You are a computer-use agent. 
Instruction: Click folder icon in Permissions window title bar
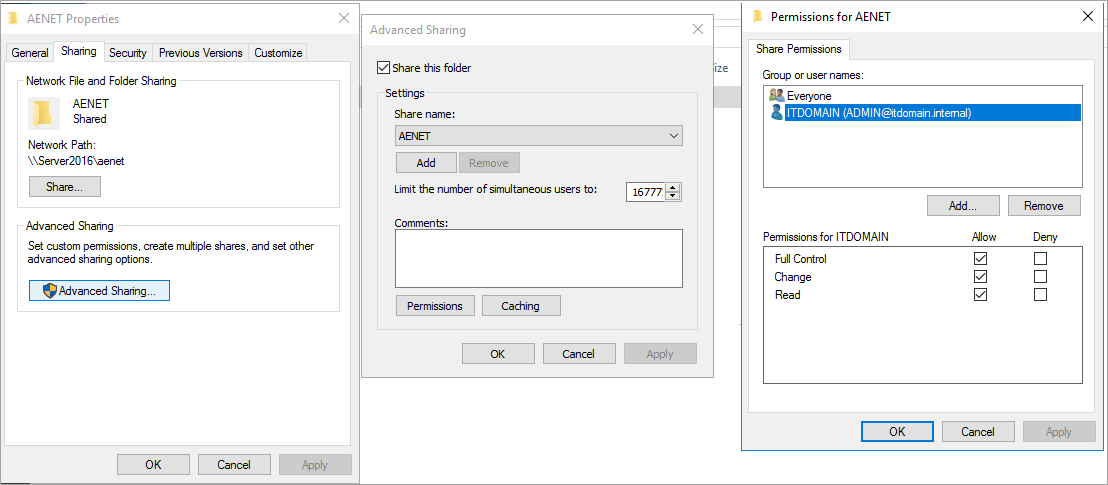pos(757,16)
